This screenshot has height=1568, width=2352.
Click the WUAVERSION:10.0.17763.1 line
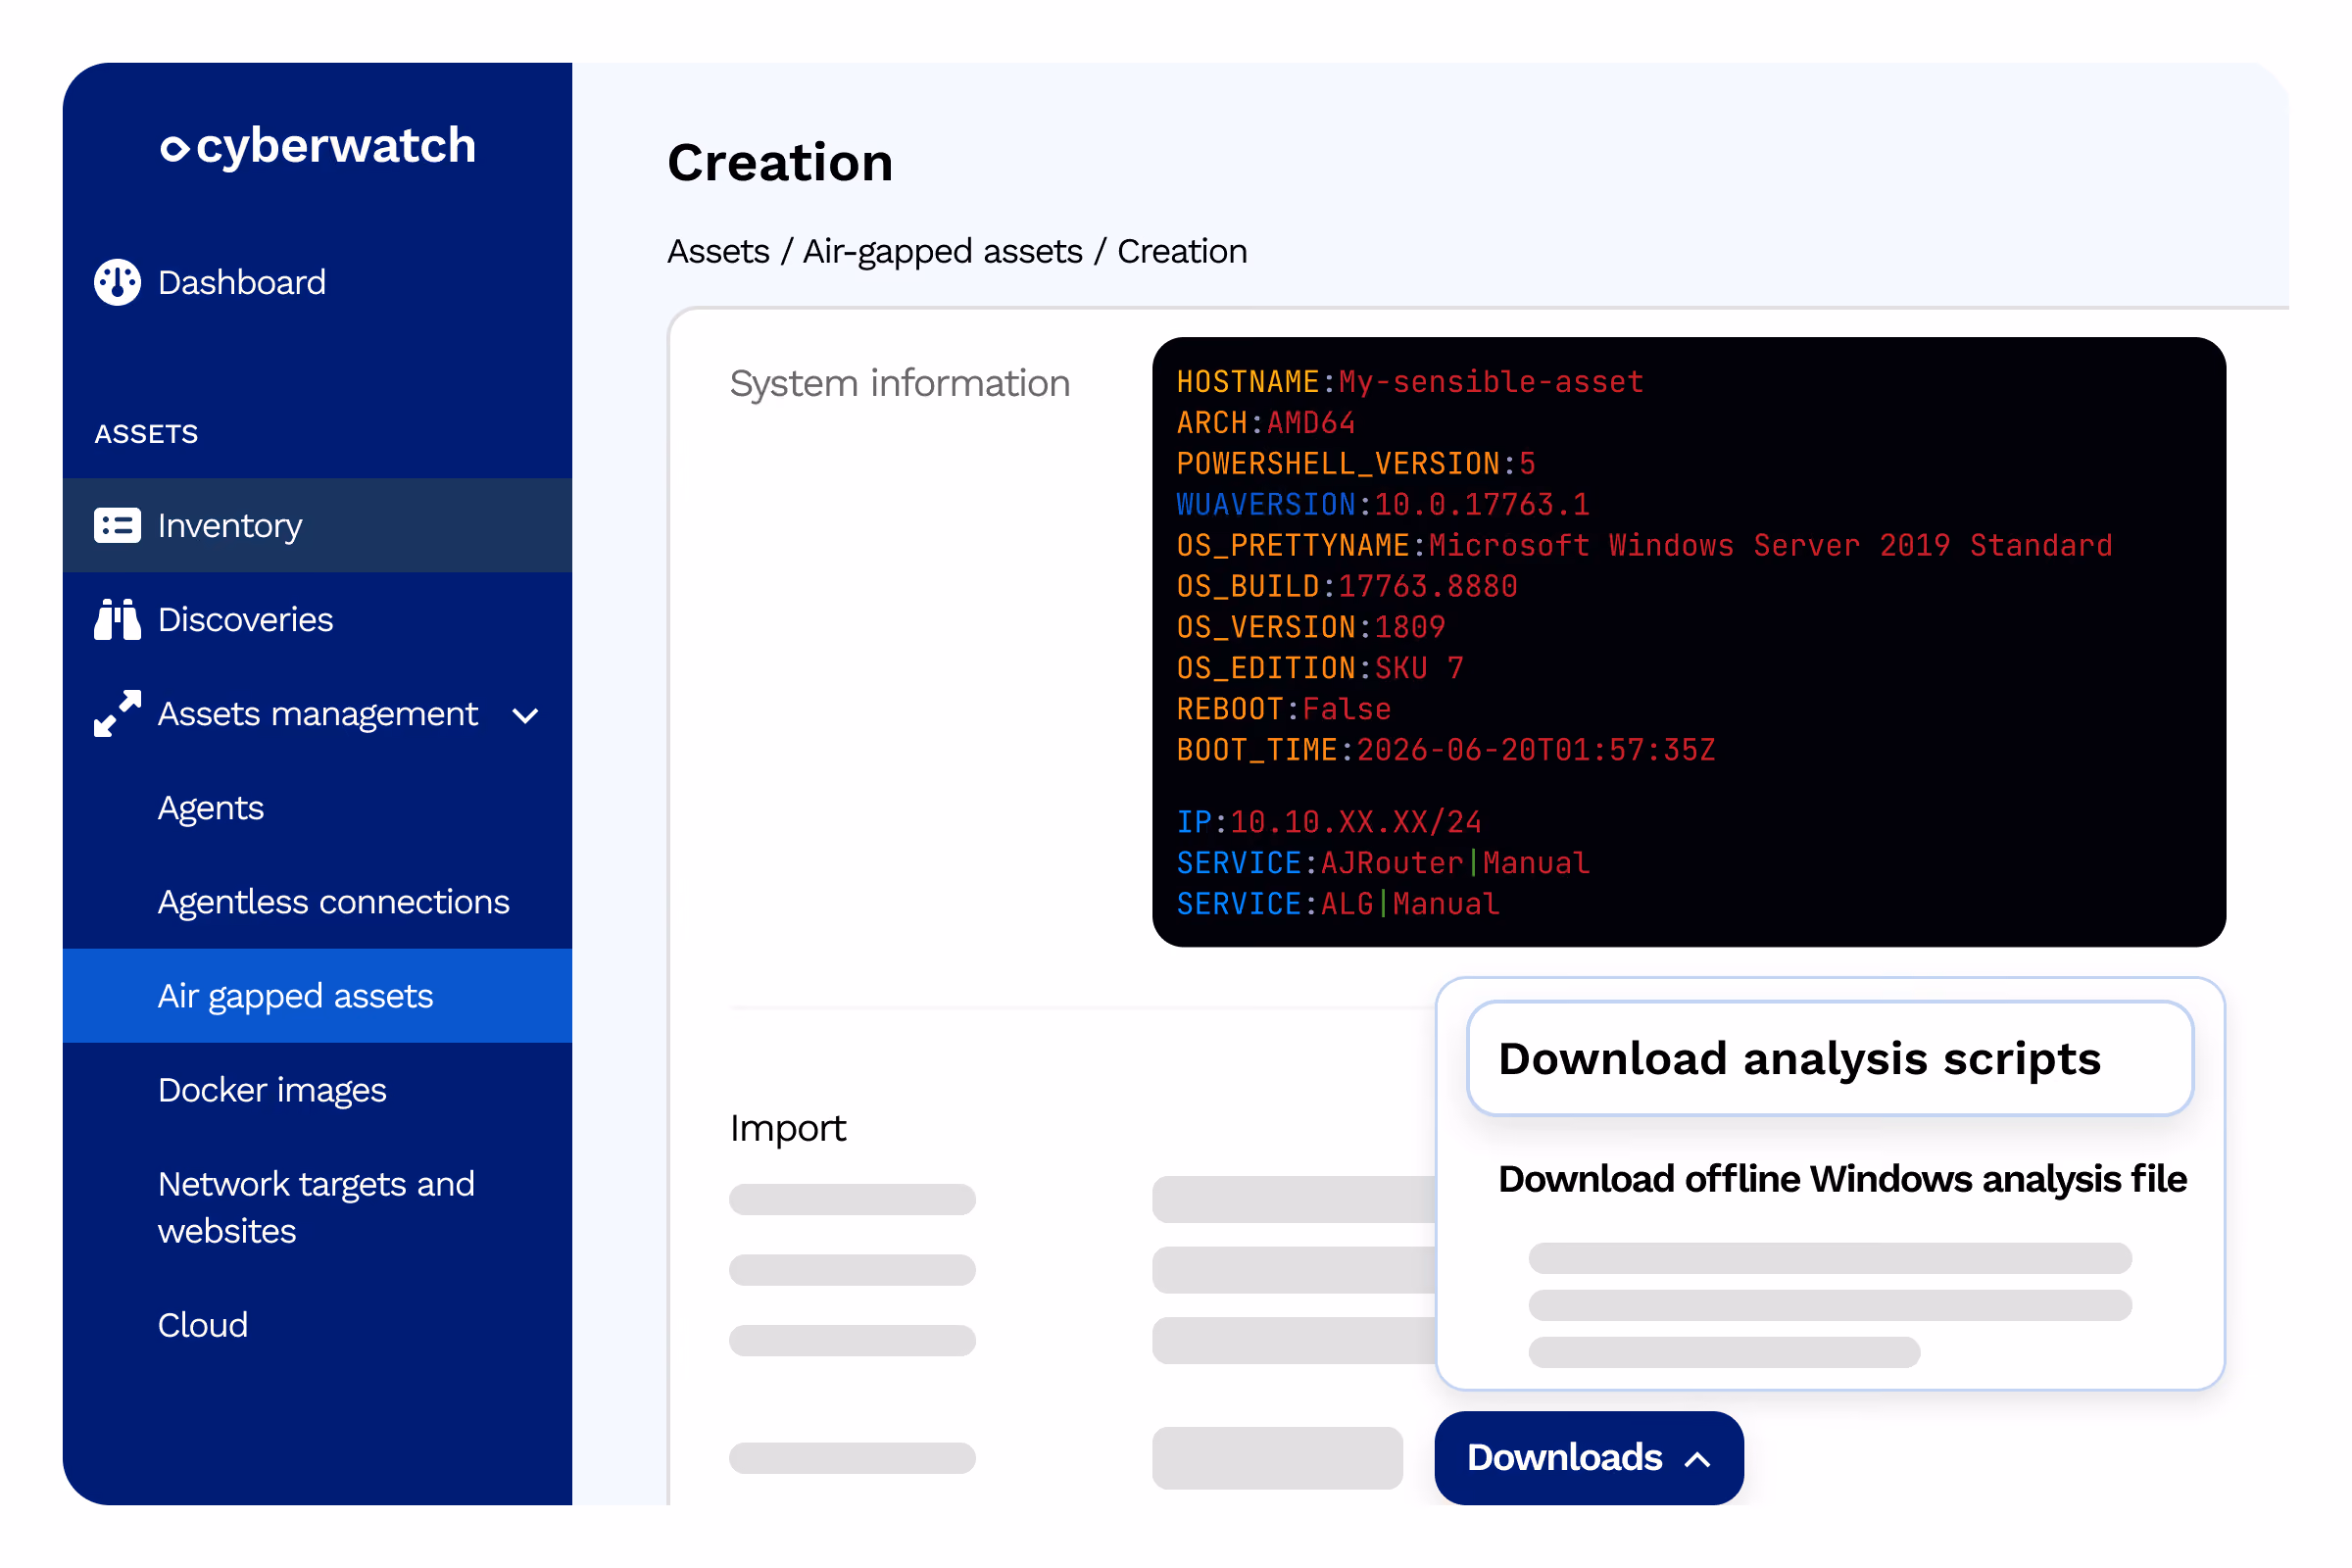pyautogui.click(x=1383, y=505)
